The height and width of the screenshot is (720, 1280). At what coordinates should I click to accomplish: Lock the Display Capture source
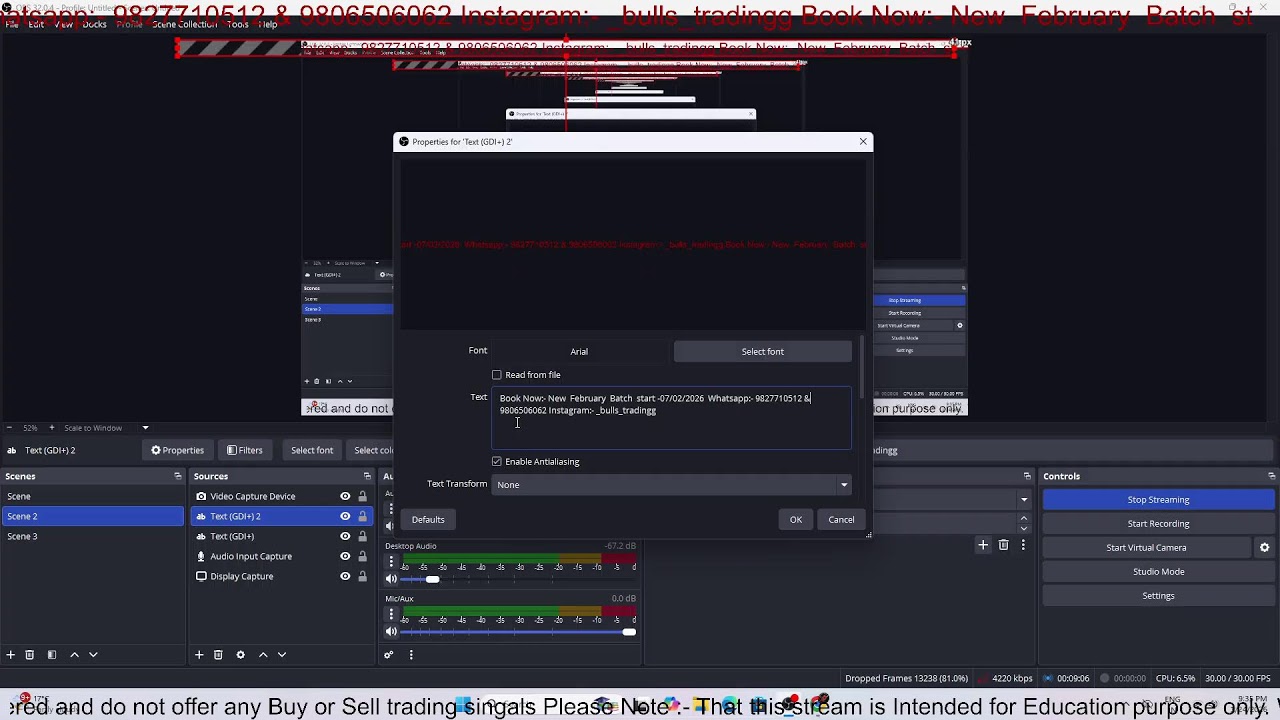tap(362, 576)
